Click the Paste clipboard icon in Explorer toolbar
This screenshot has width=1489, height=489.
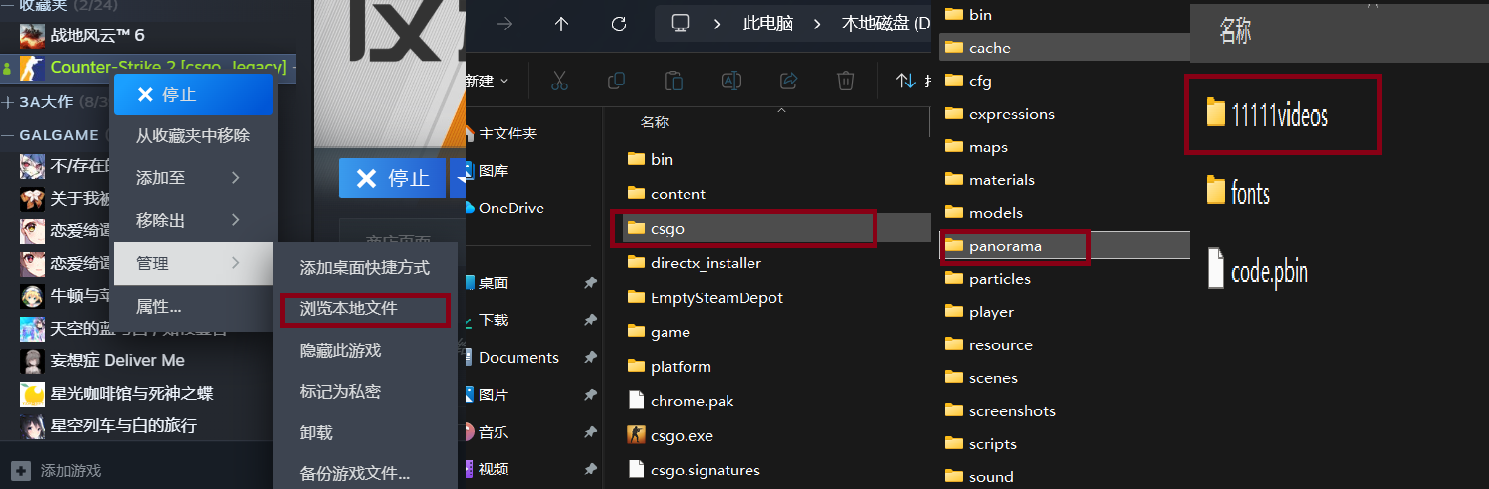point(674,80)
